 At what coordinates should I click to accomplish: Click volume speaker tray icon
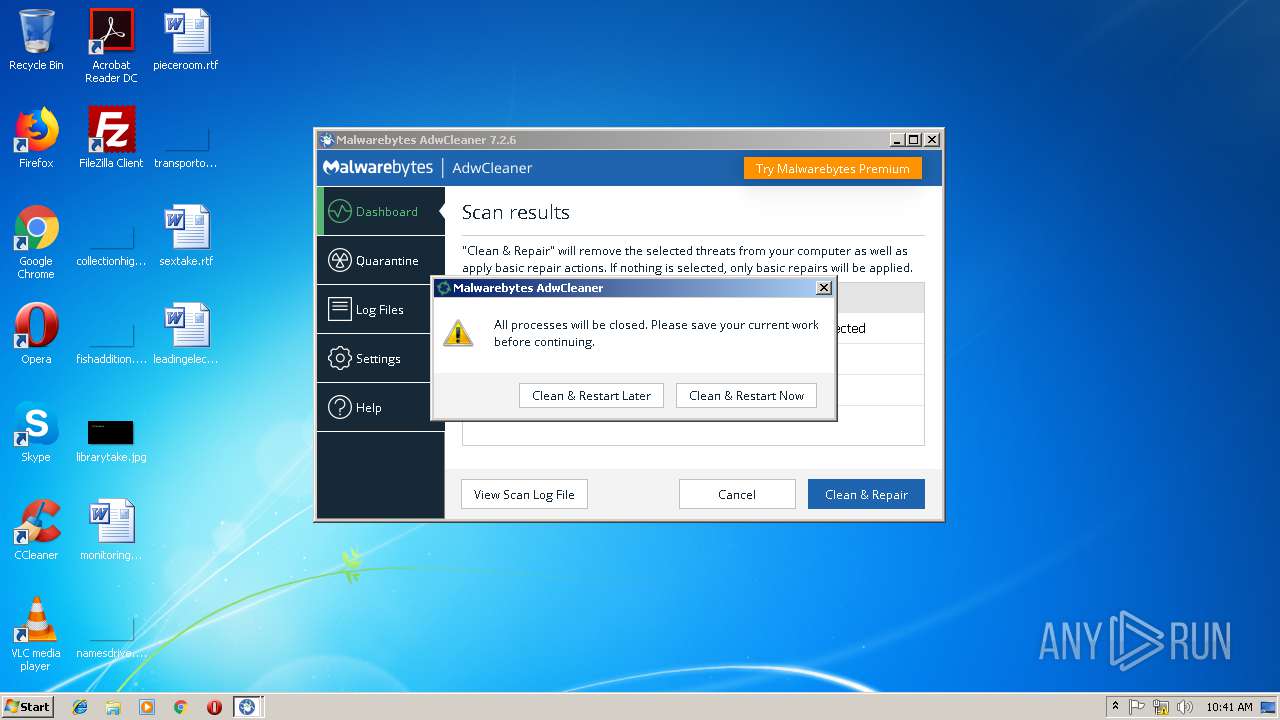[1185, 707]
